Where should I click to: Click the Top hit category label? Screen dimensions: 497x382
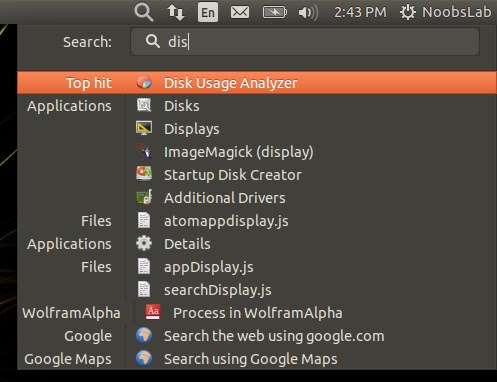click(89, 83)
